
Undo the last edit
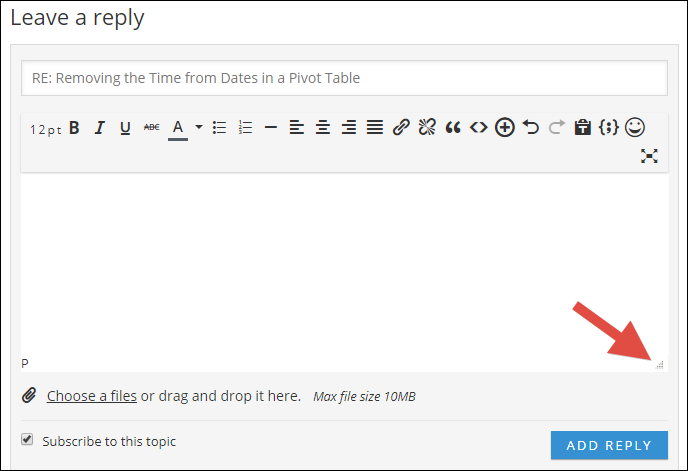[530, 127]
